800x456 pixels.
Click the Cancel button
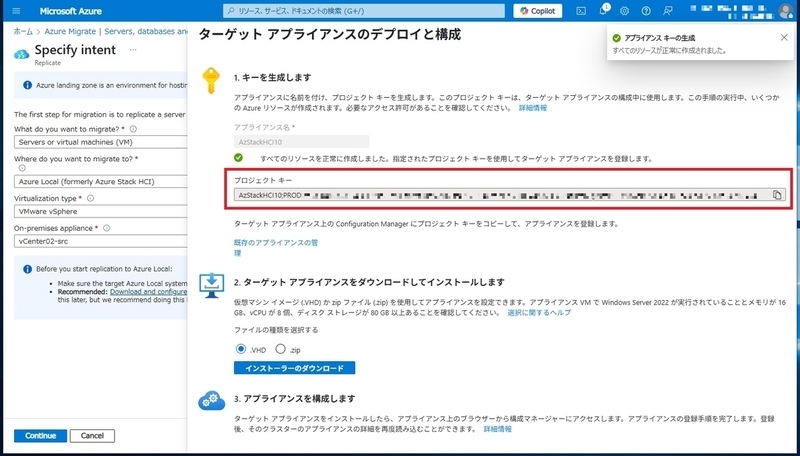(x=92, y=436)
